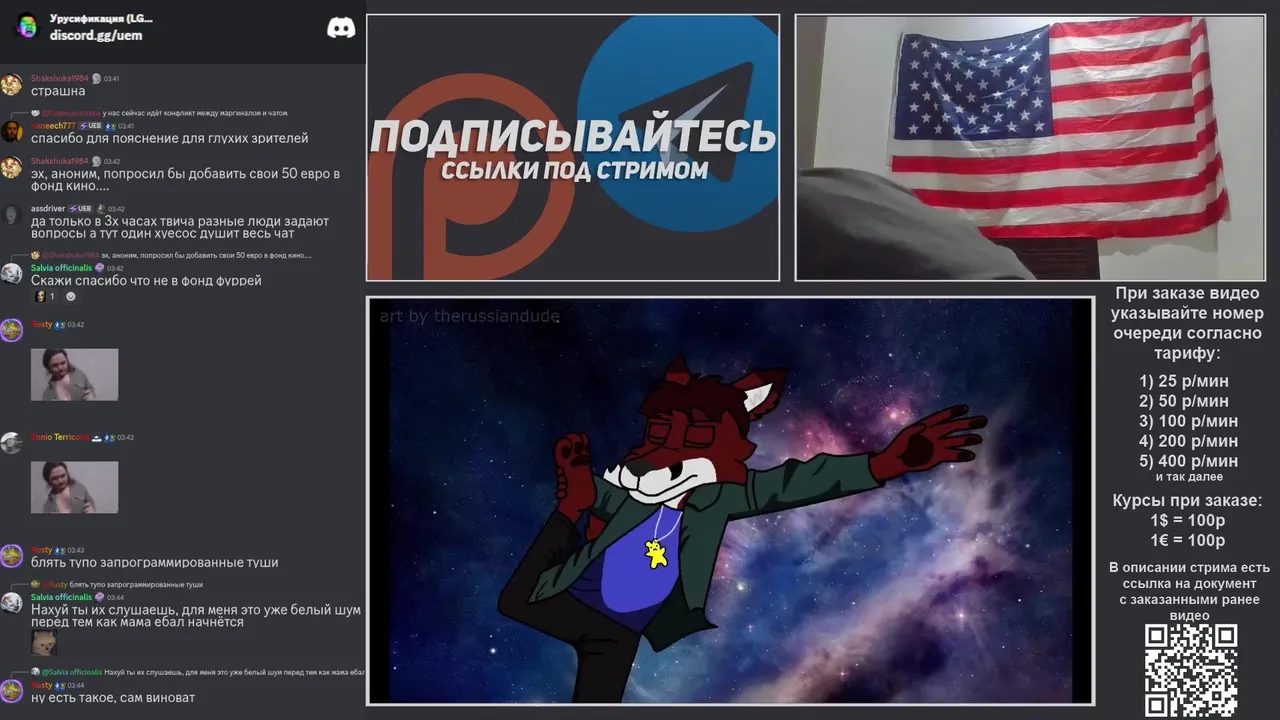Jump to the reply preview quoting @Salvia officinalis
The width and height of the screenshot is (1280, 720).
click(197, 672)
